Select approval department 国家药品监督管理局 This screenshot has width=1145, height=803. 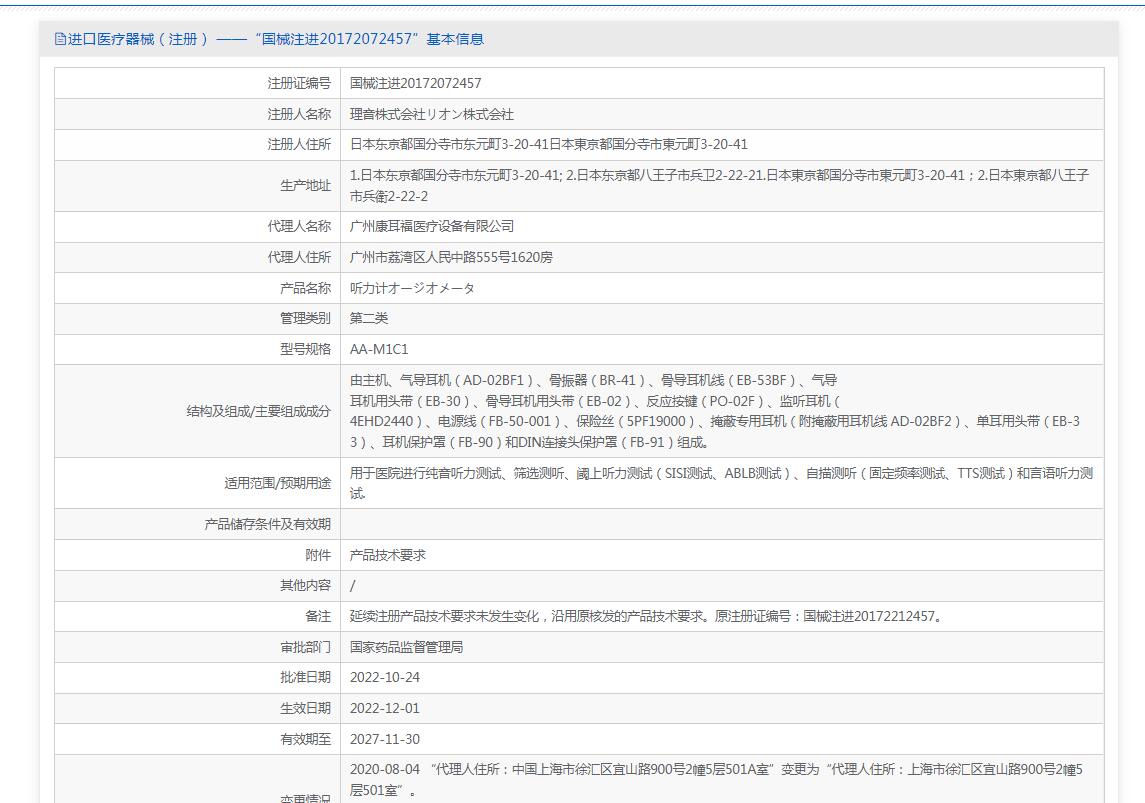click(x=406, y=647)
